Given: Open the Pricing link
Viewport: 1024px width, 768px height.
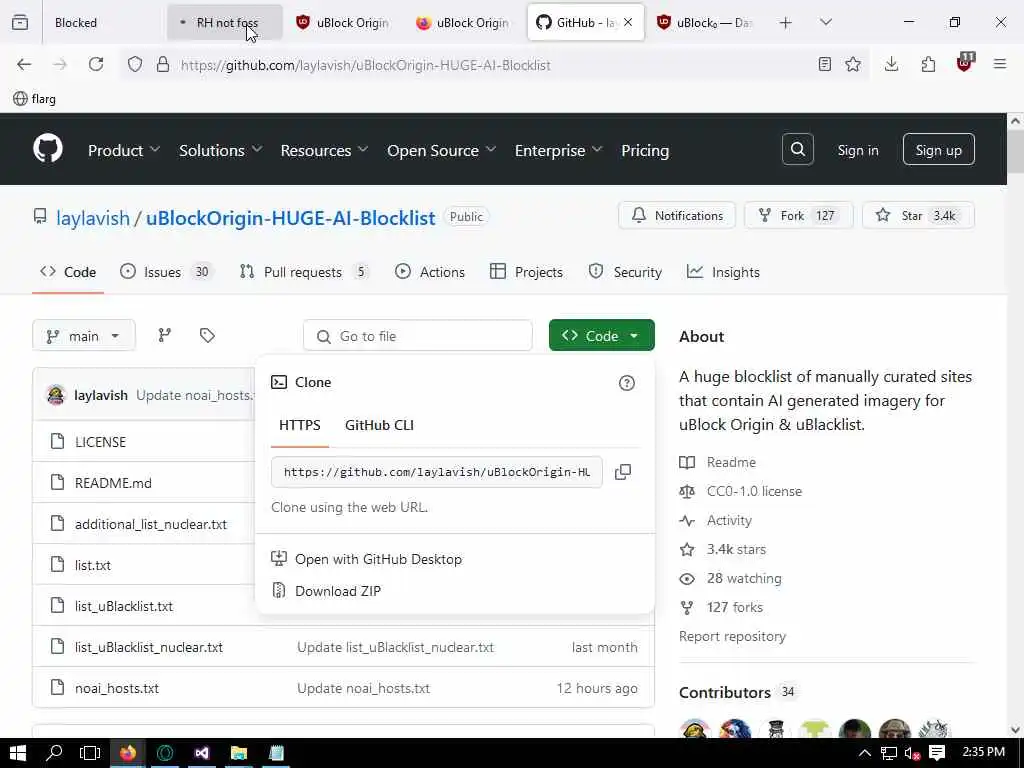Looking at the screenshot, I should [645, 150].
